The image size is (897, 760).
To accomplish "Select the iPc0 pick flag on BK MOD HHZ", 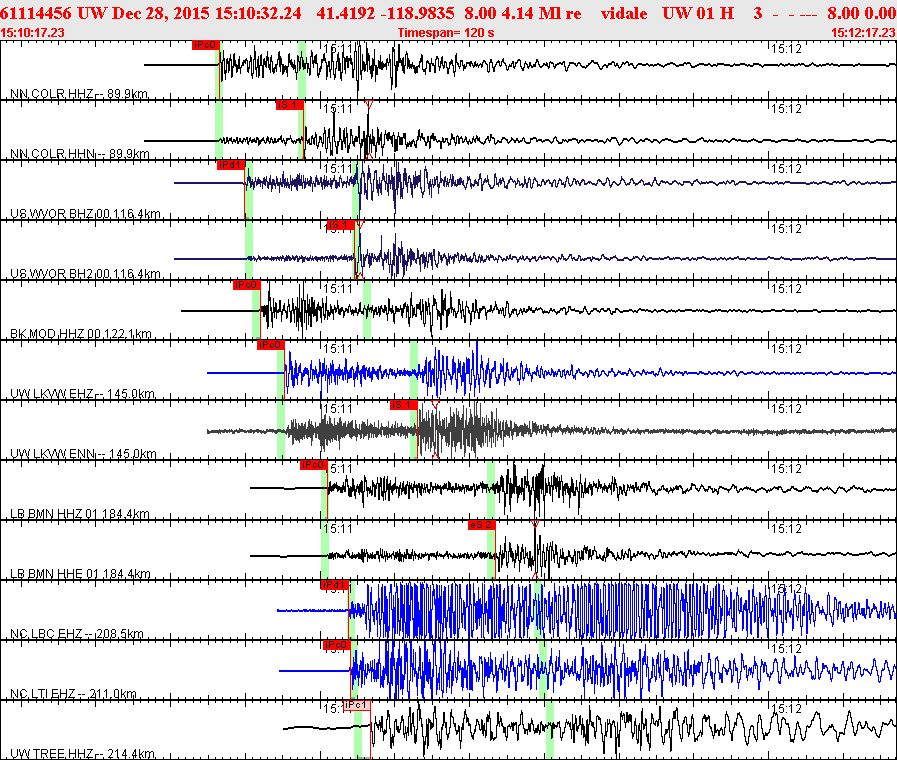I will pos(247,285).
